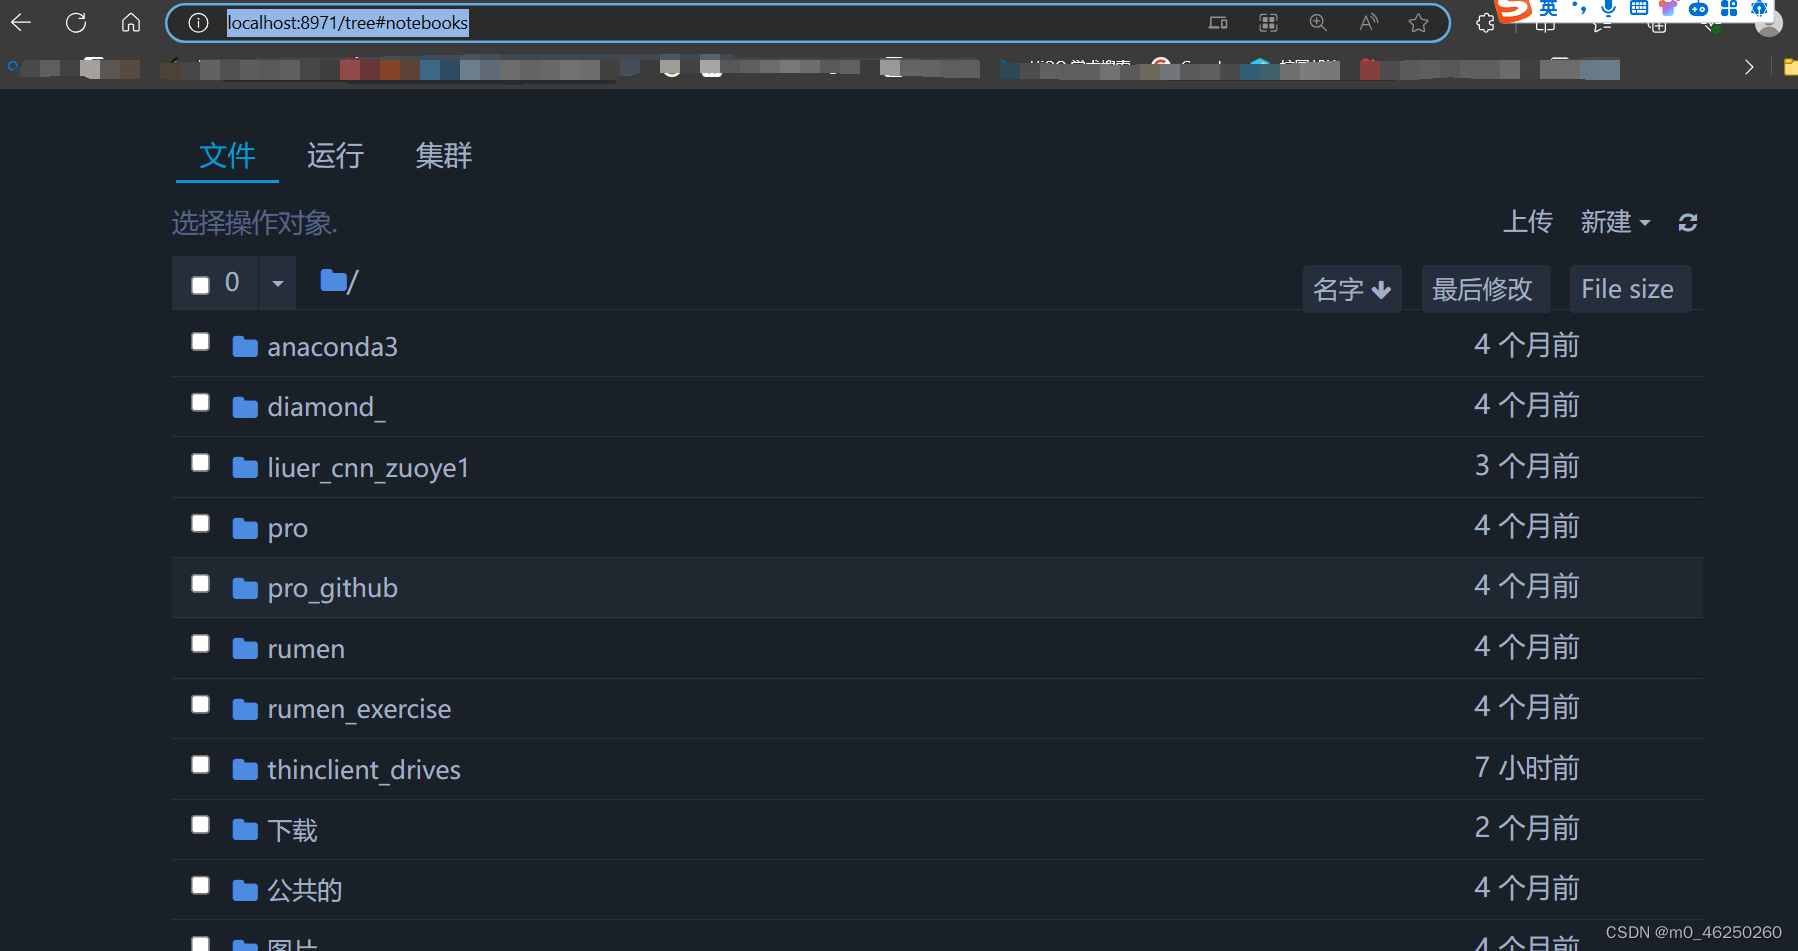Click the microphone icon on input toolbar
1798x951 pixels.
point(1608,10)
